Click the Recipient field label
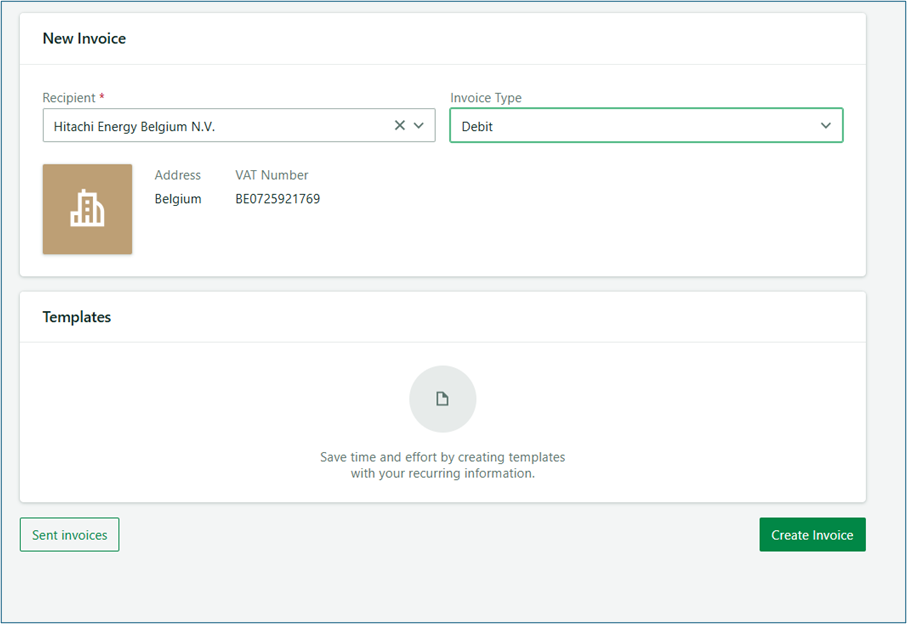 [x=68, y=98]
